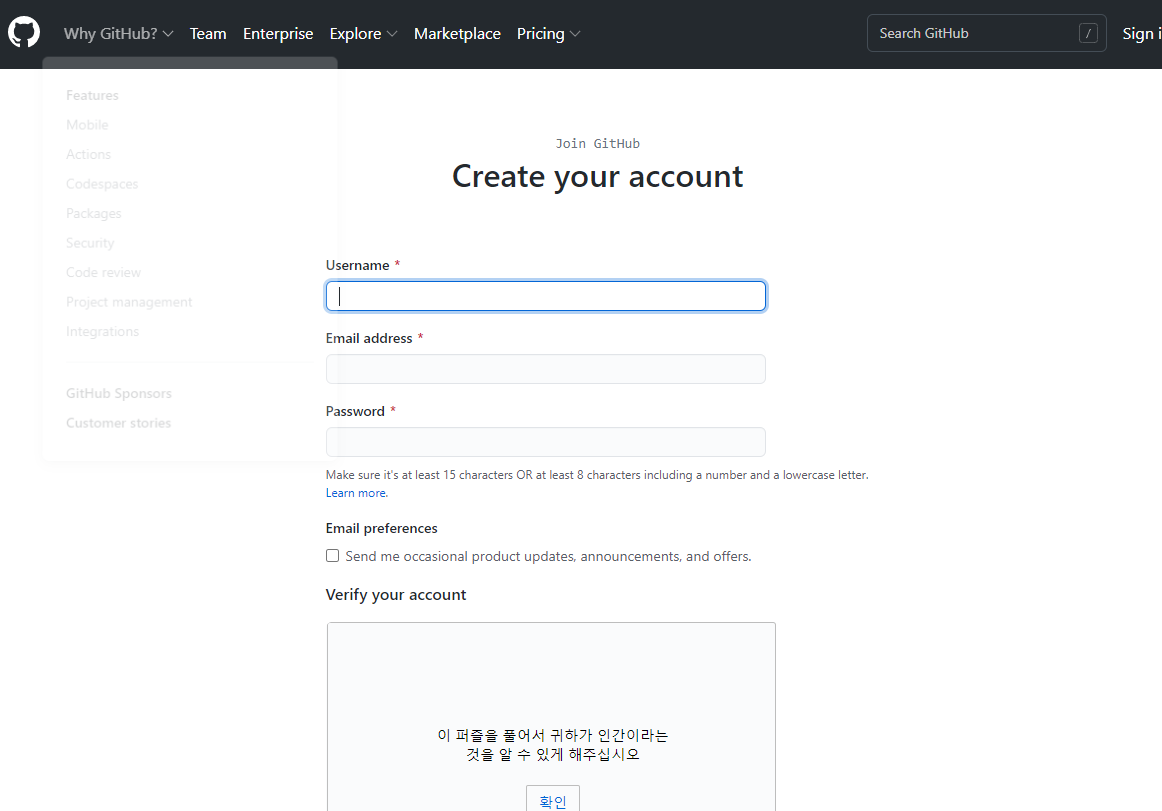Select Integrations menu entry
Image resolution: width=1162 pixels, height=811 pixels.
tap(102, 331)
